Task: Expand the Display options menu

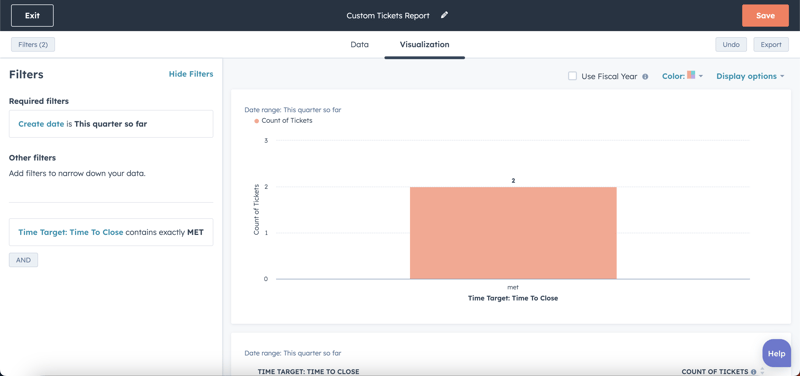Action: (x=750, y=76)
